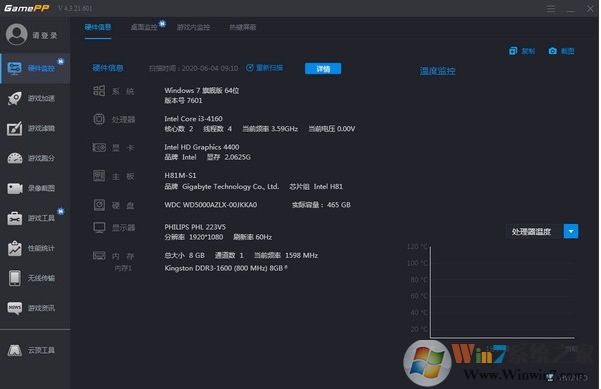Screen dimensions: 601x389
Task: Select the PHILIPS PHL 223V5 monitor text
Action: 195,227
